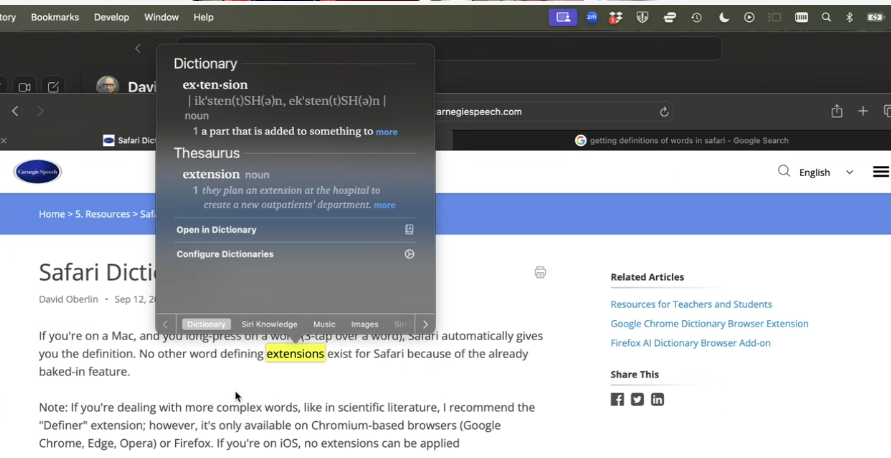Switch to the Google Search tab
The image size is (891, 458).
681,140
